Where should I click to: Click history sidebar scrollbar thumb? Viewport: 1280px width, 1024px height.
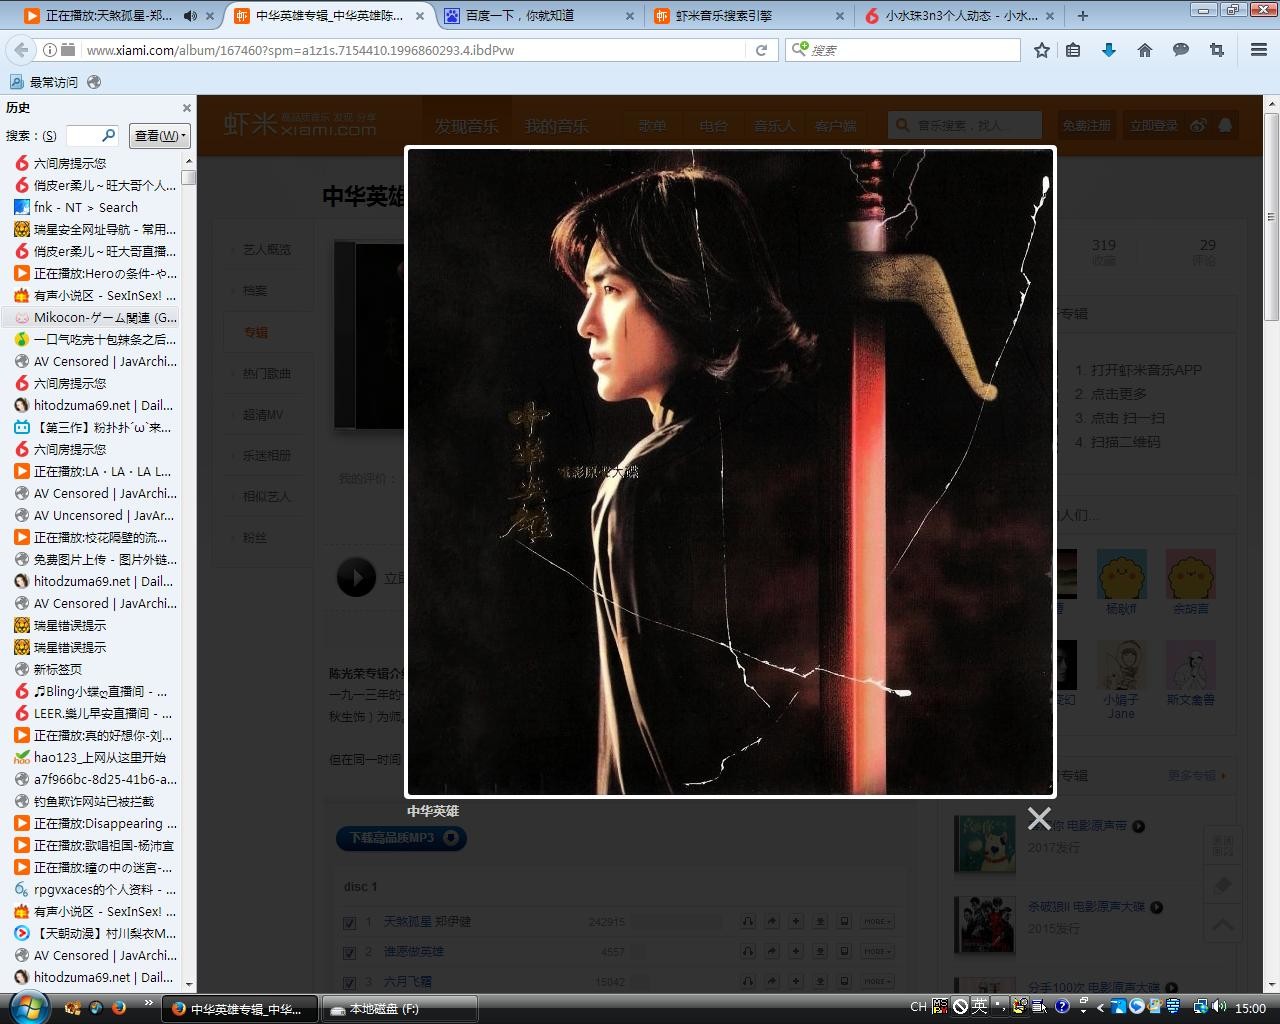point(189,177)
